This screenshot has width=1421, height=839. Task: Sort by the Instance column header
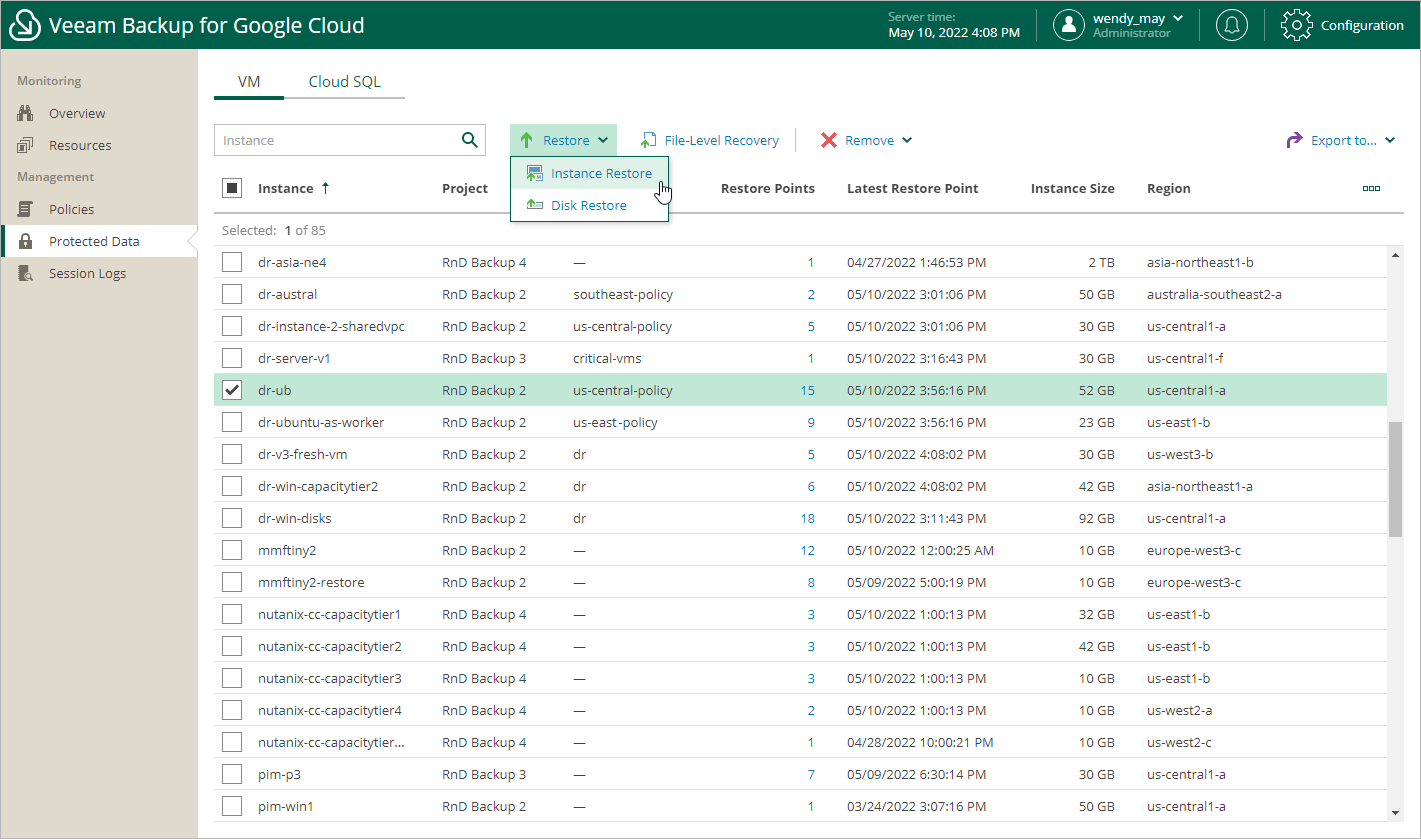[285, 188]
